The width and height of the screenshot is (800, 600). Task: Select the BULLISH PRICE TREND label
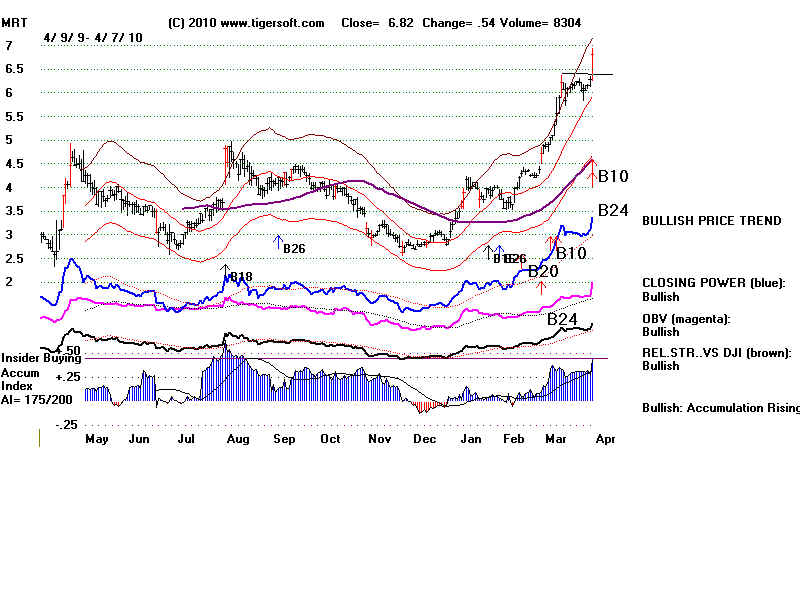point(712,221)
